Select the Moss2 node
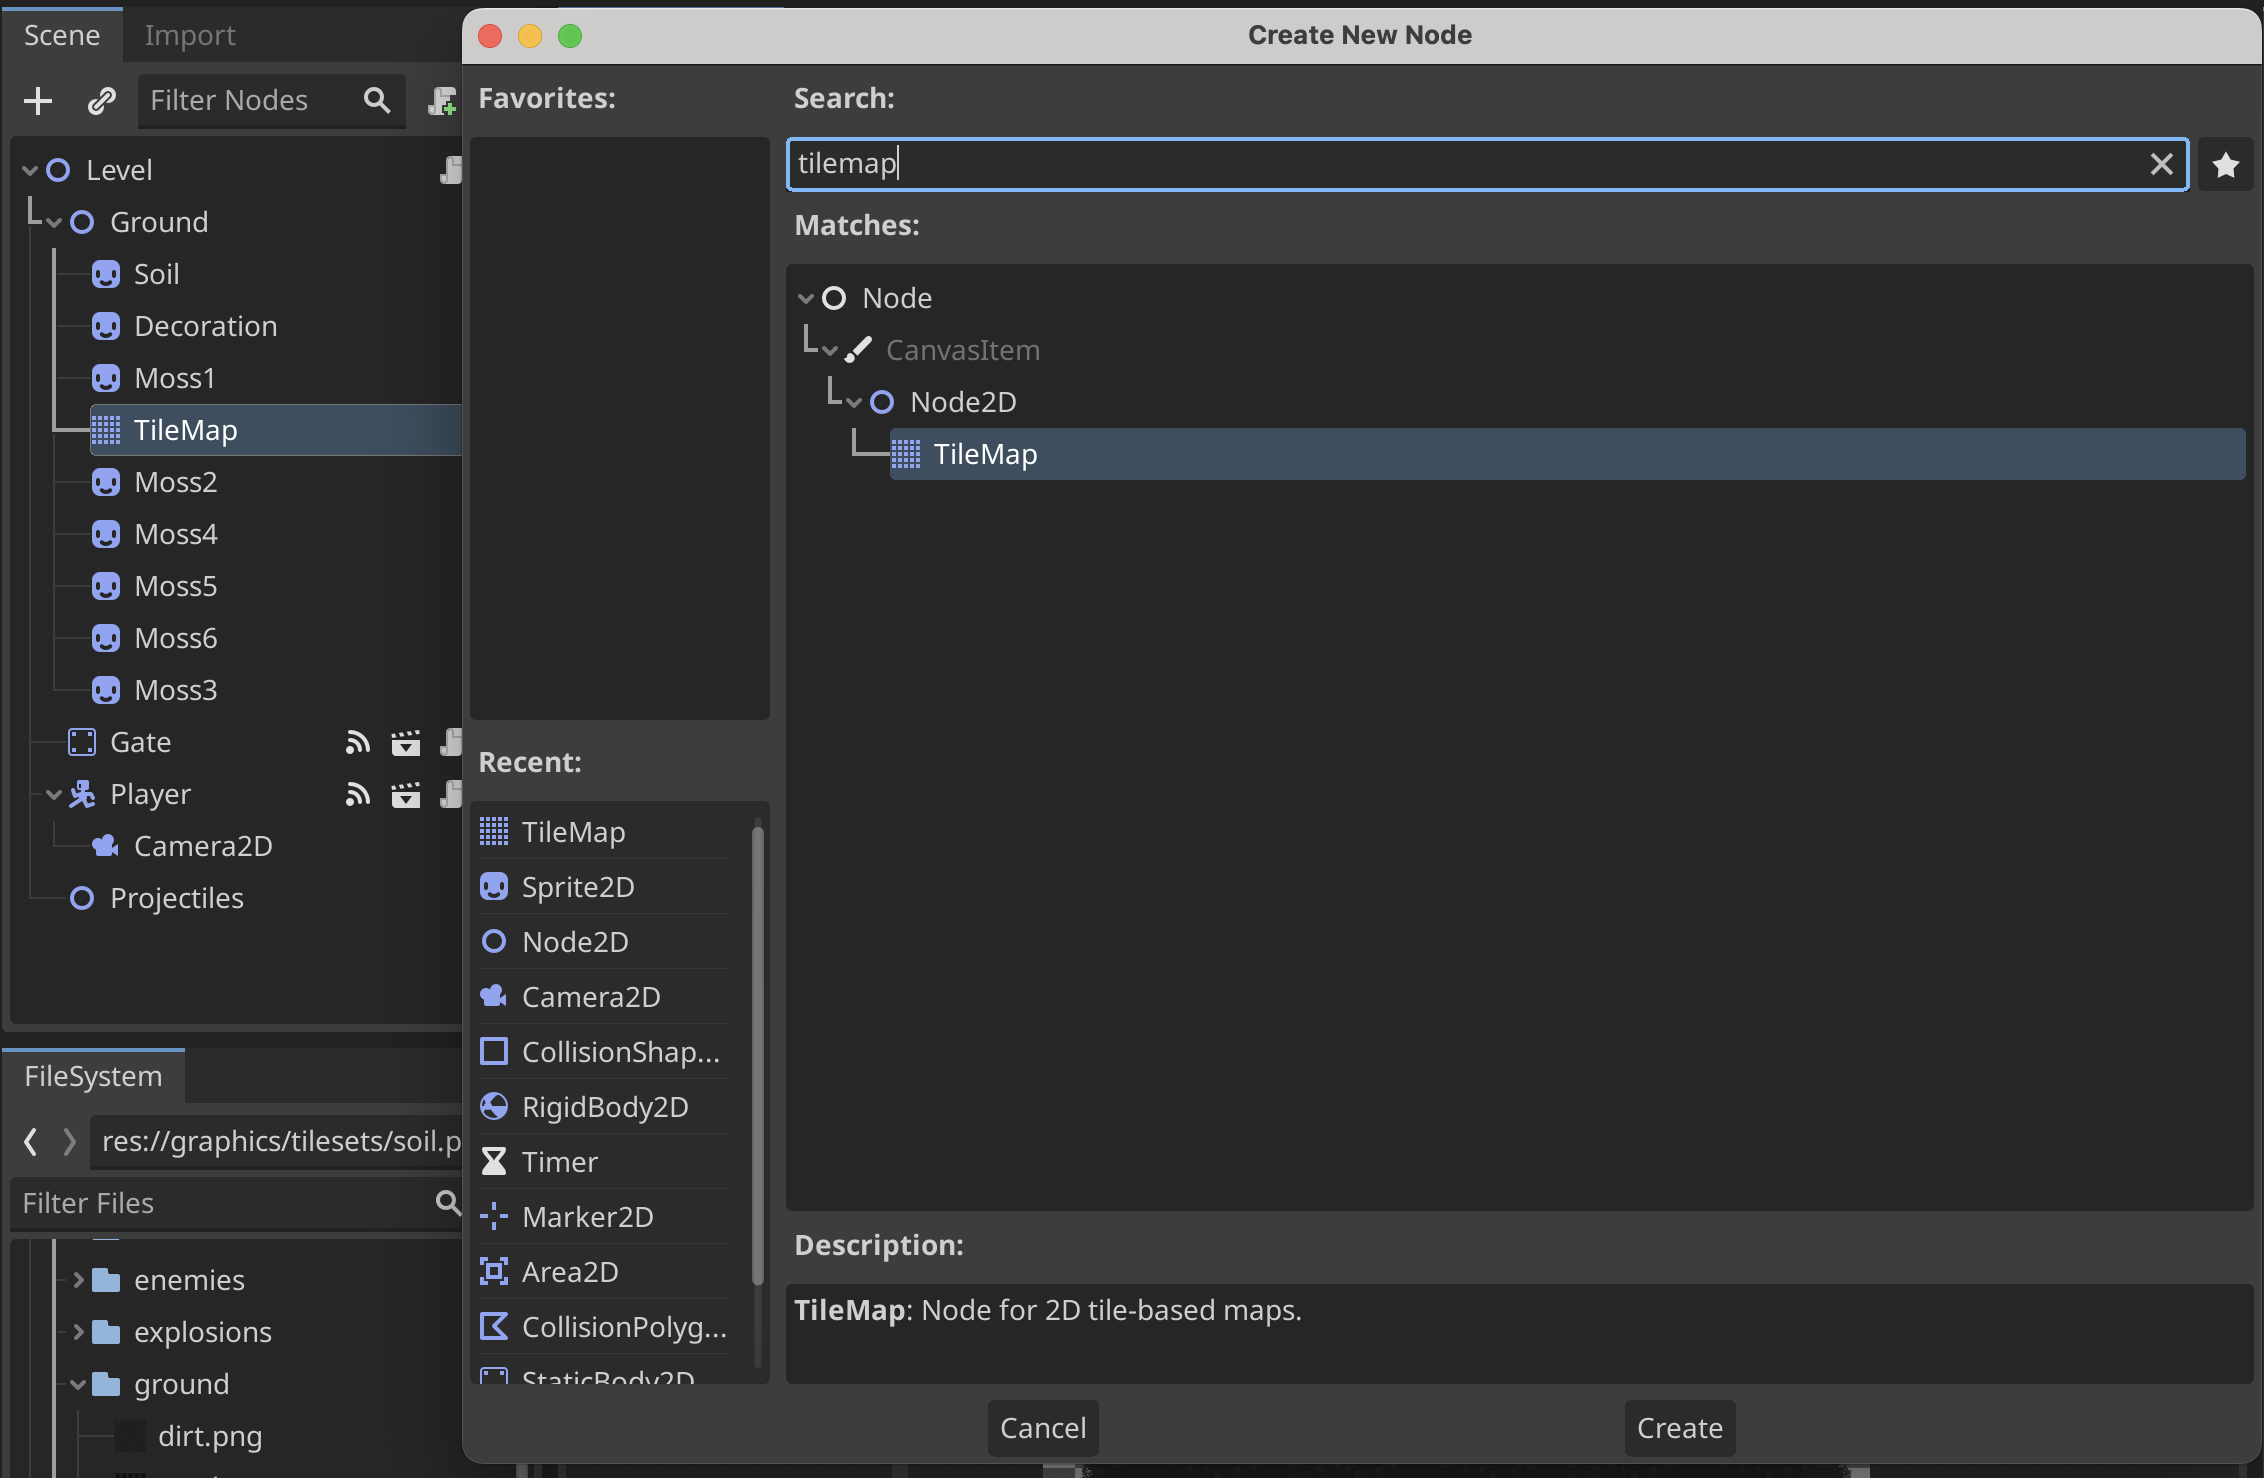Screen dimensions: 2264x1478 point(175,482)
